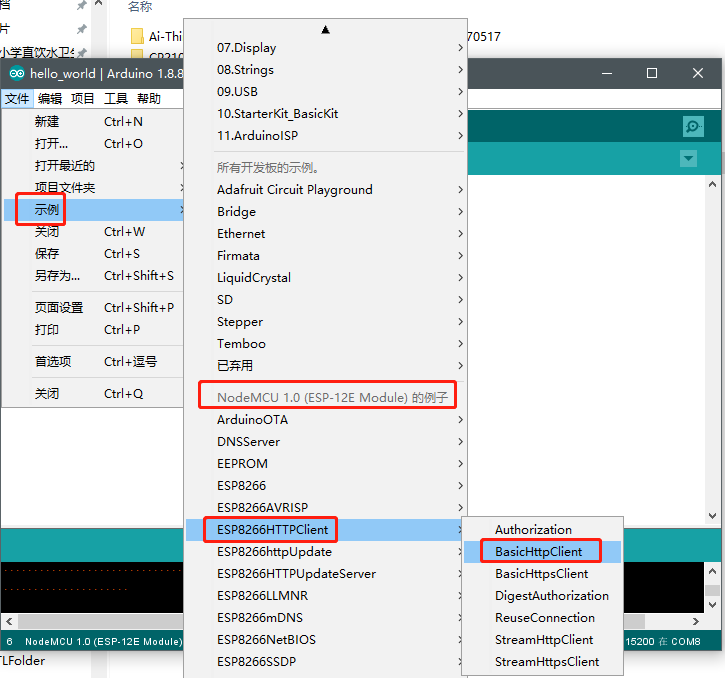Click the up arrow scrolling the examples list
This screenshot has width=725, height=678.
coord(326,30)
